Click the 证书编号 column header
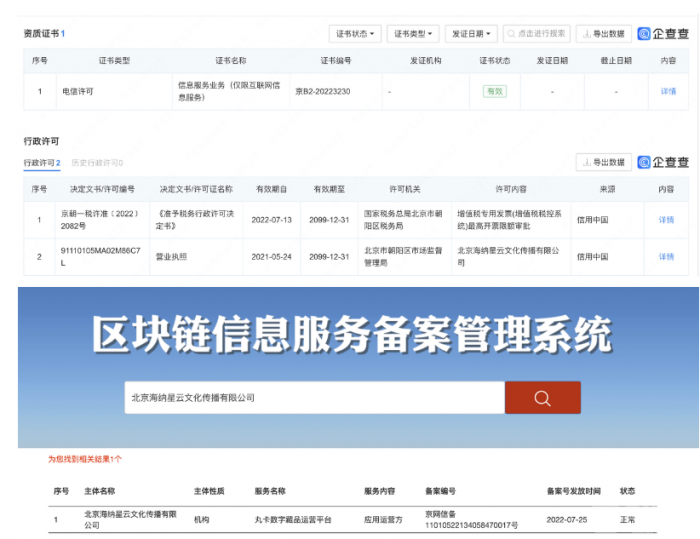This screenshot has height=539, width=700. [336, 61]
